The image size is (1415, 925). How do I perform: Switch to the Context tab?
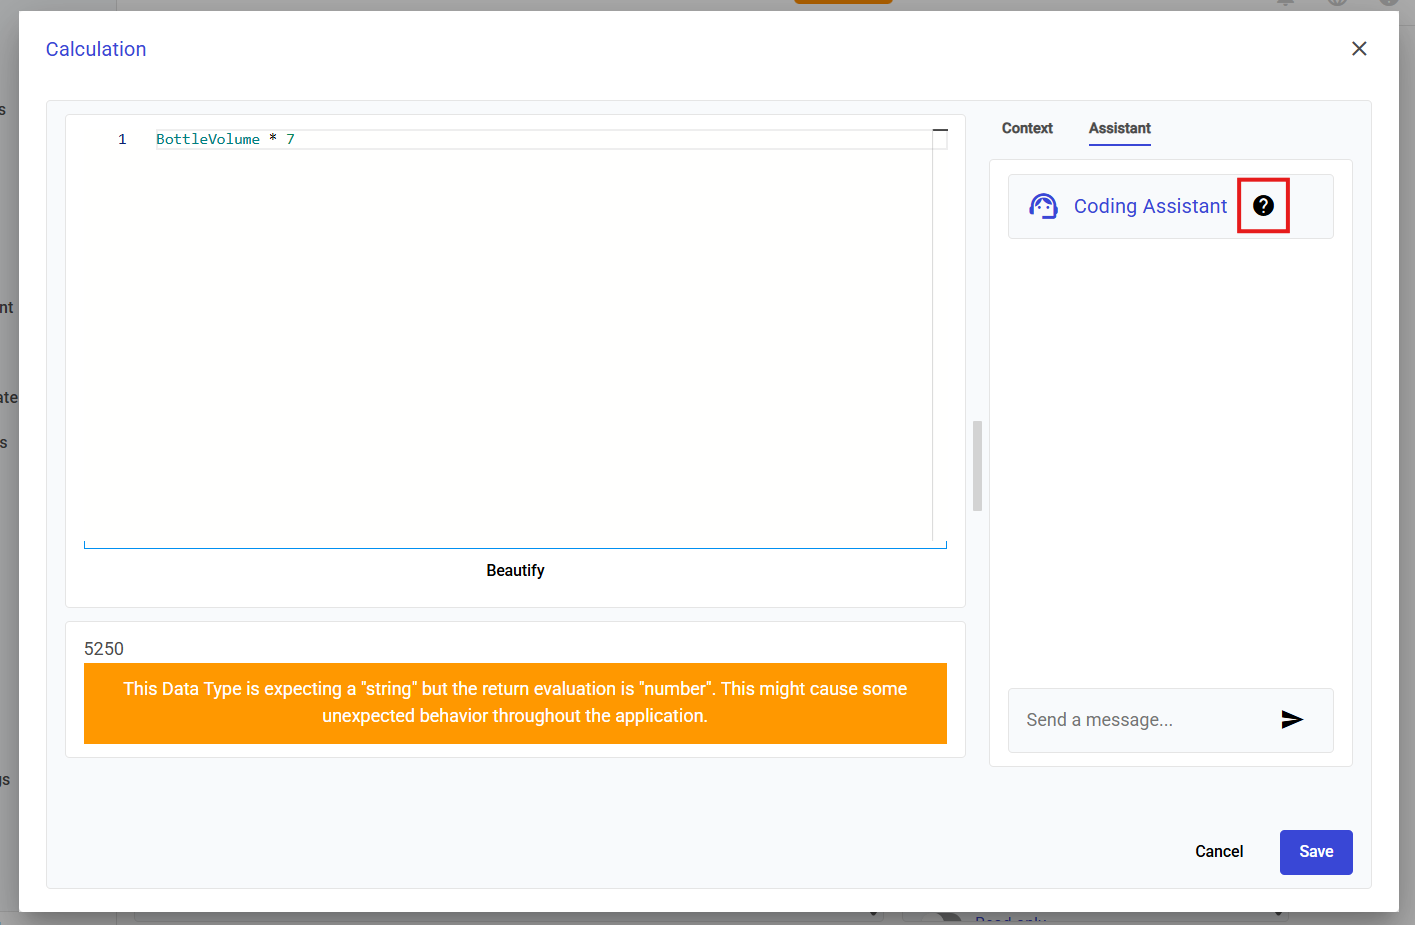(x=1027, y=128)
